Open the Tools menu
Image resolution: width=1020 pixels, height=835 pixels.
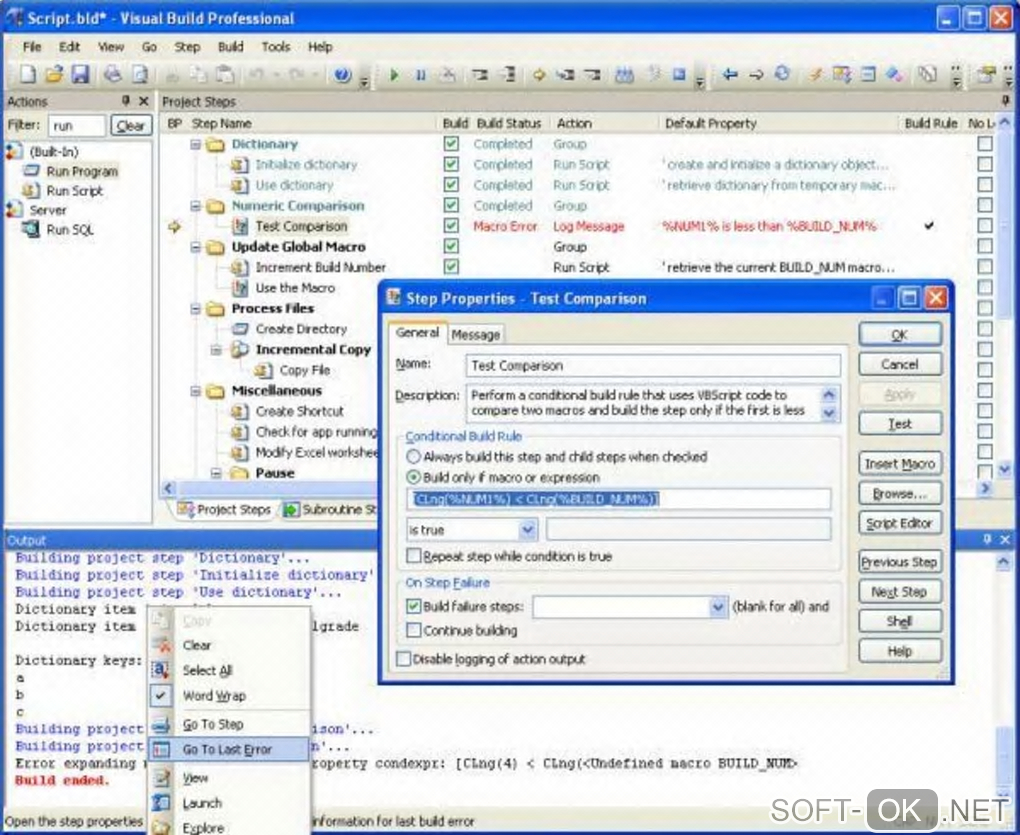tap(276, 47)
